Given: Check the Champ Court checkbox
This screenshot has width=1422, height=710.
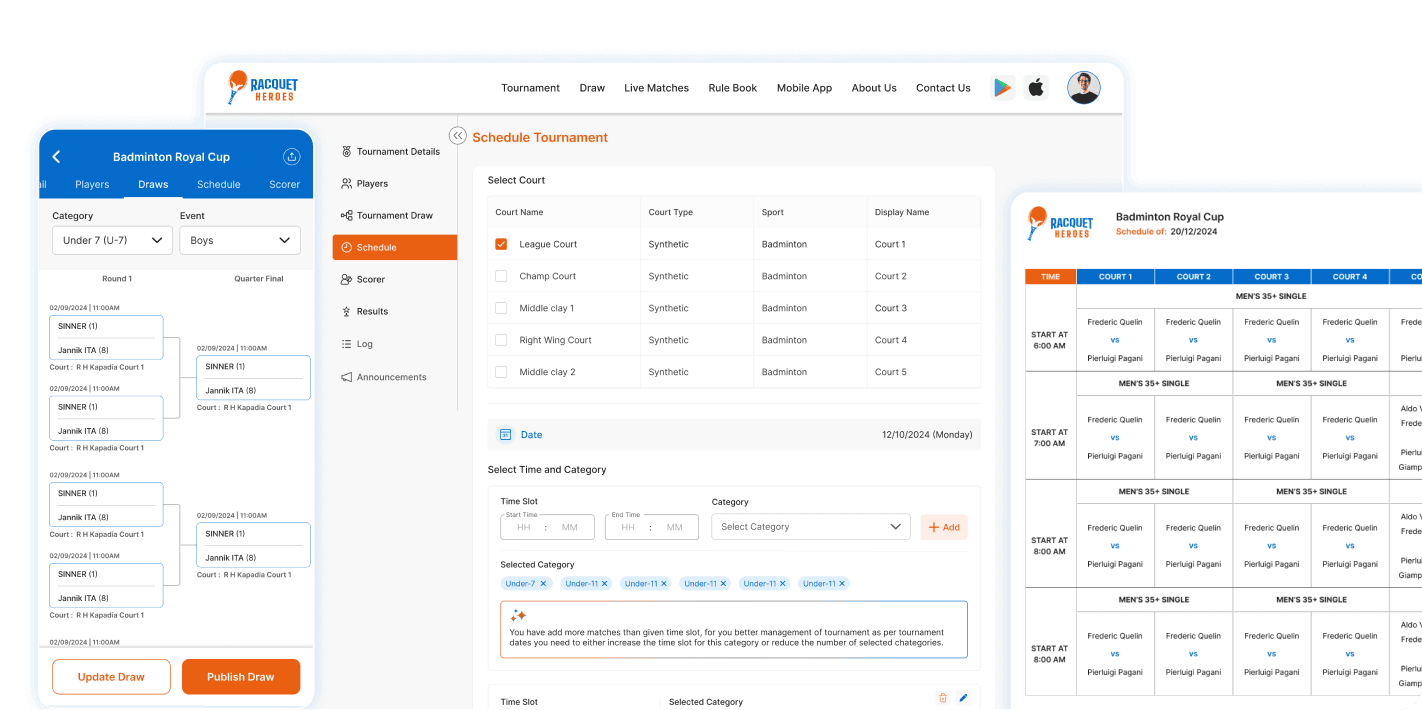Looking at the screenshot, I should (x=502, y=276).
